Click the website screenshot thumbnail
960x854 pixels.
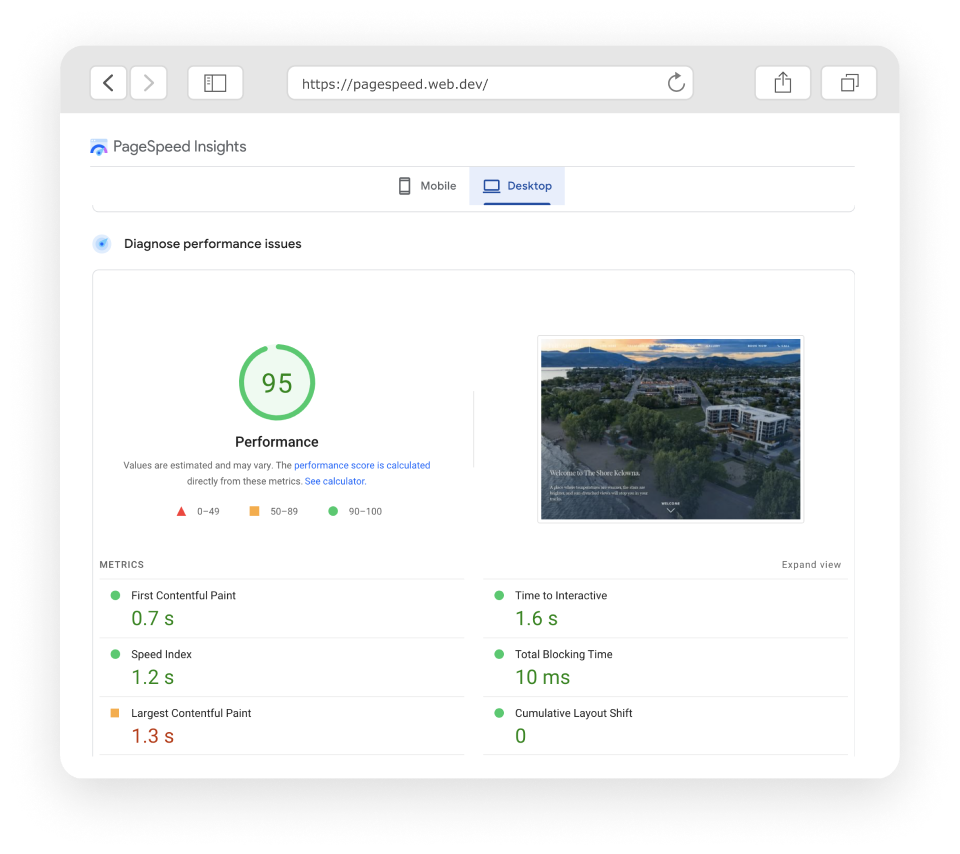tap(670, 429)
